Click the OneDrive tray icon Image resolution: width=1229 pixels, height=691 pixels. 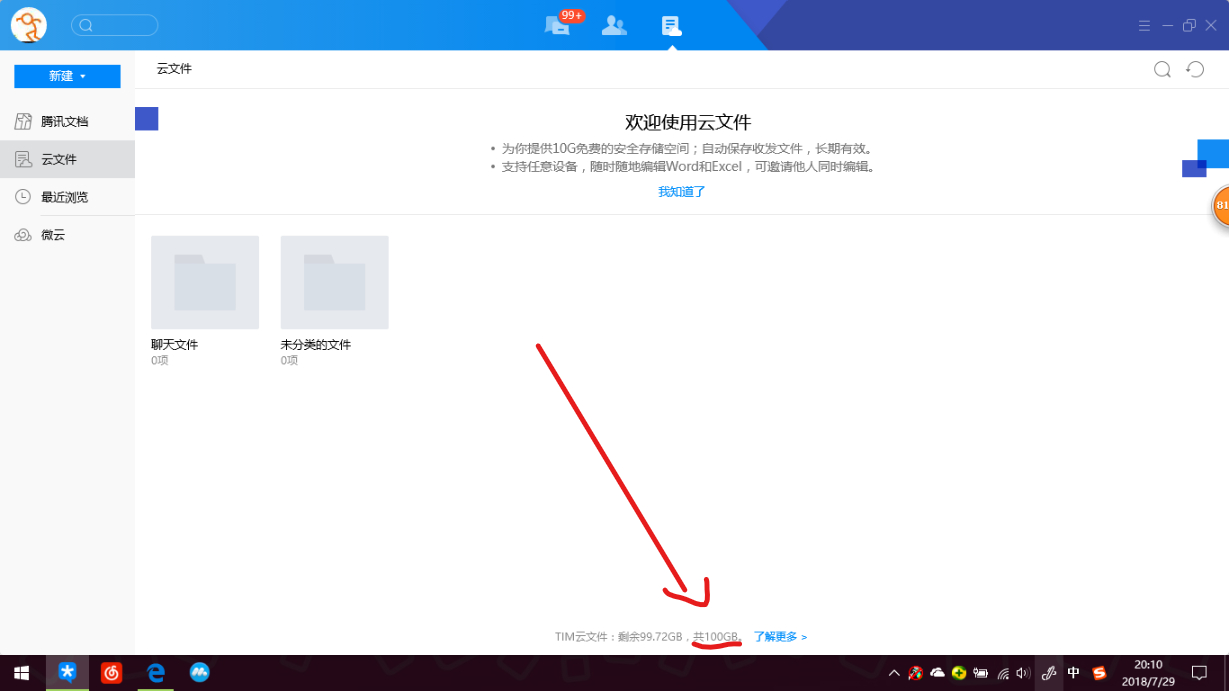(x=938, y=673)
